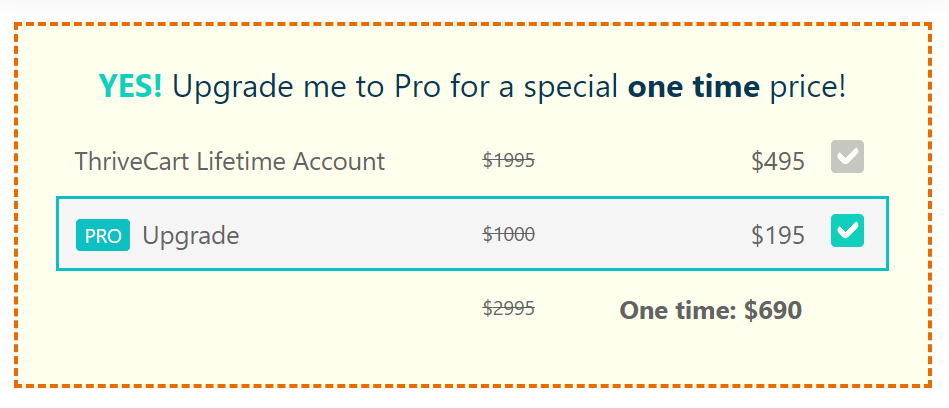The height and width of the screenshot is (408, 949).
Task: Select the ThriveCart Lifetime Account label
Action: click(x=229, y=161)
